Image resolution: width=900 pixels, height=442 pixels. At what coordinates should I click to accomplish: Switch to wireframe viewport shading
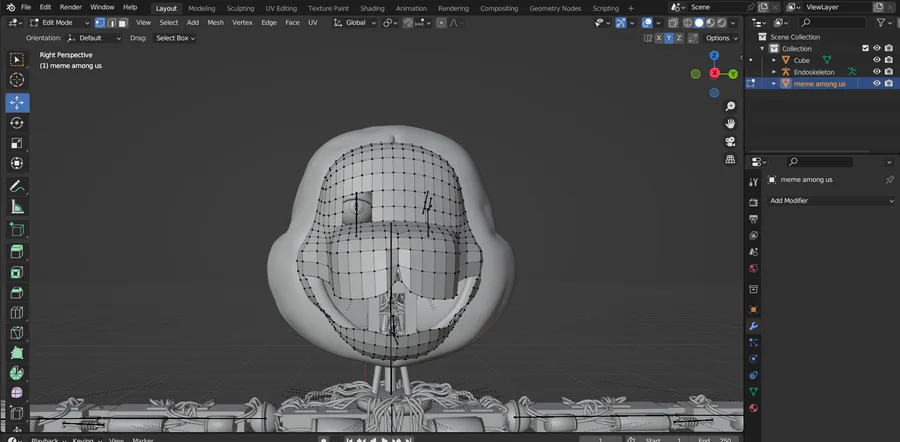pyautogui.click(x=688, y=23)
